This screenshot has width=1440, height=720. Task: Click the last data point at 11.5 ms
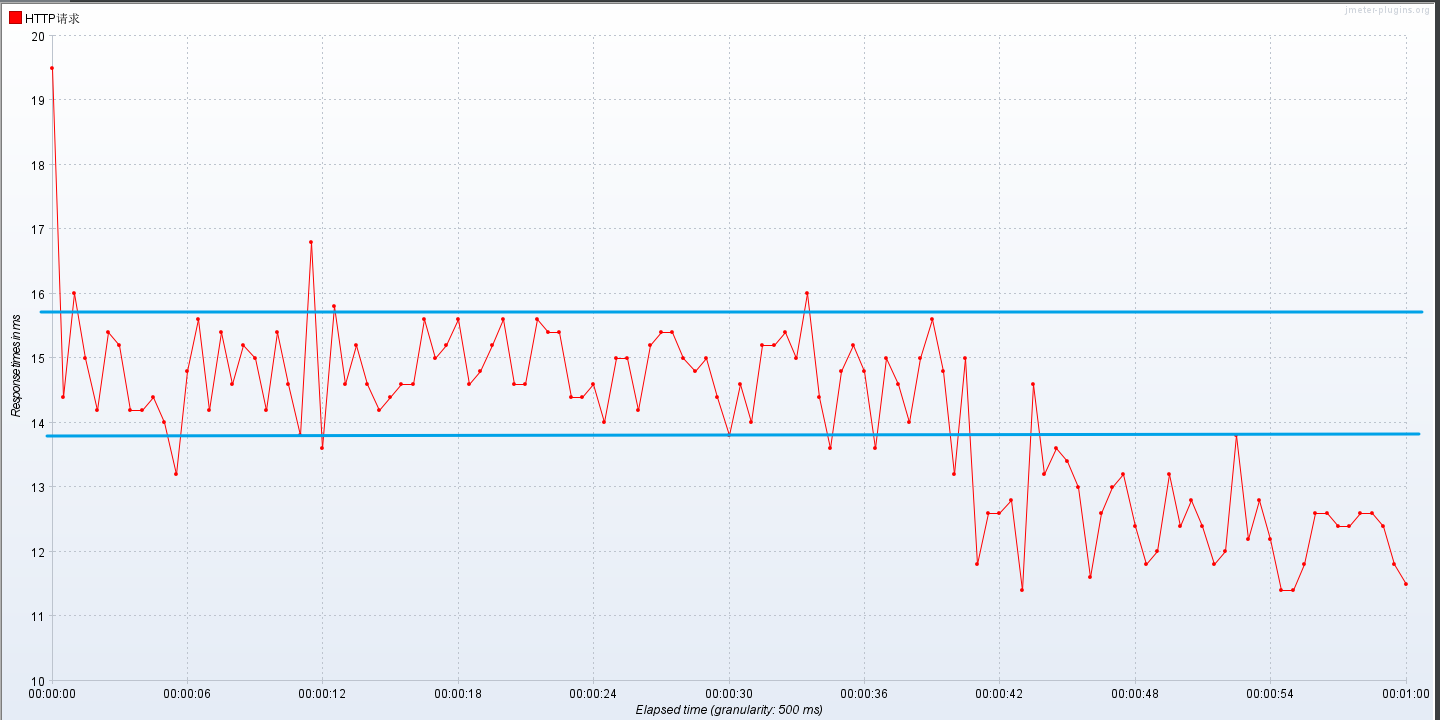[1406, 584]
